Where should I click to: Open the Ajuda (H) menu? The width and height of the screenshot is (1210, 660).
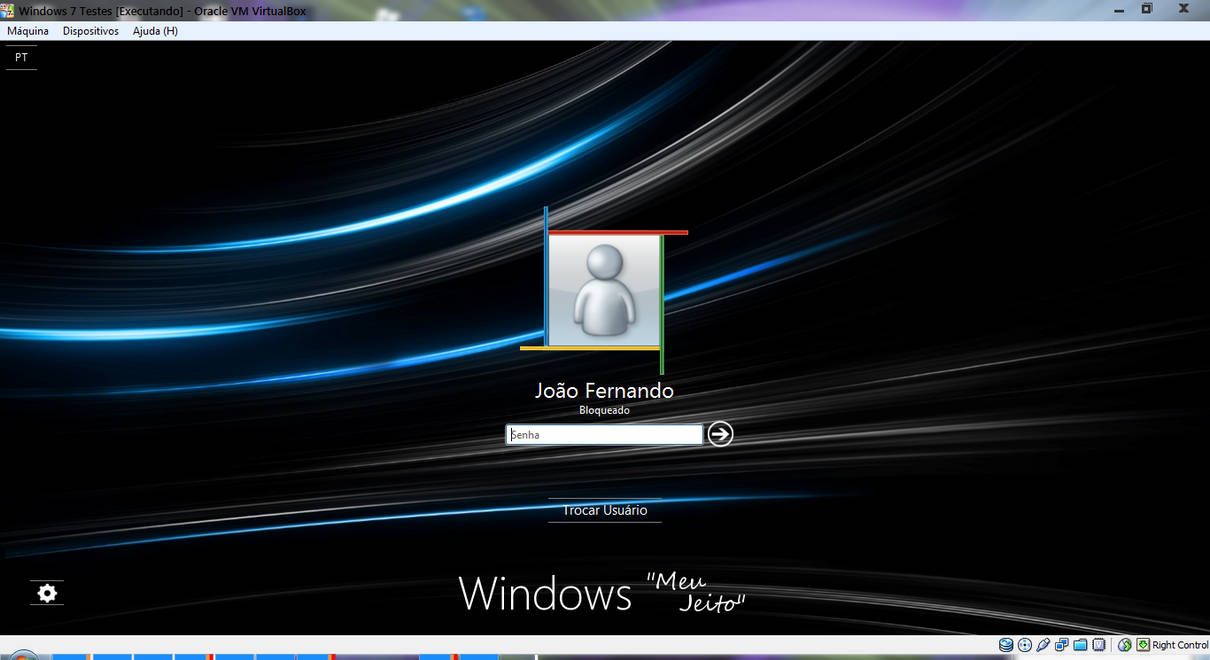click(x=155, y=31)
